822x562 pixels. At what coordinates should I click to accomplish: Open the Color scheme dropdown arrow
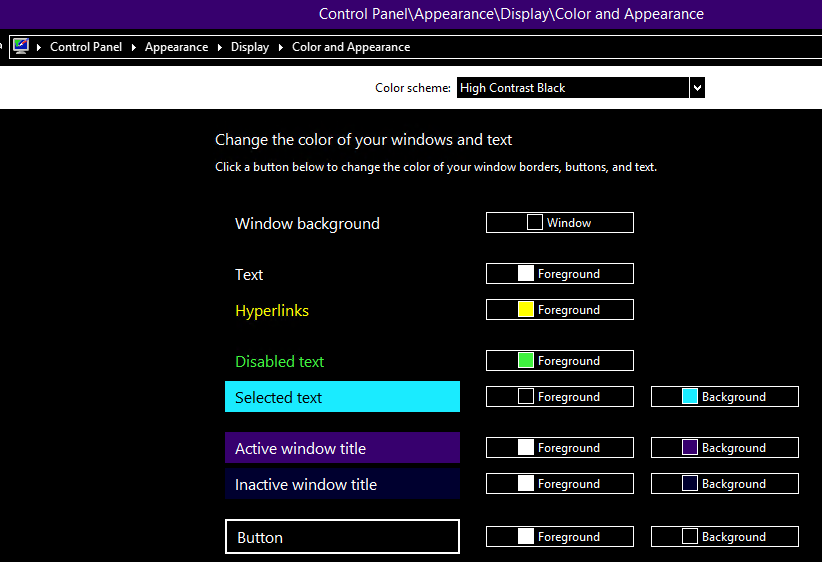click(x=697, y=88)
